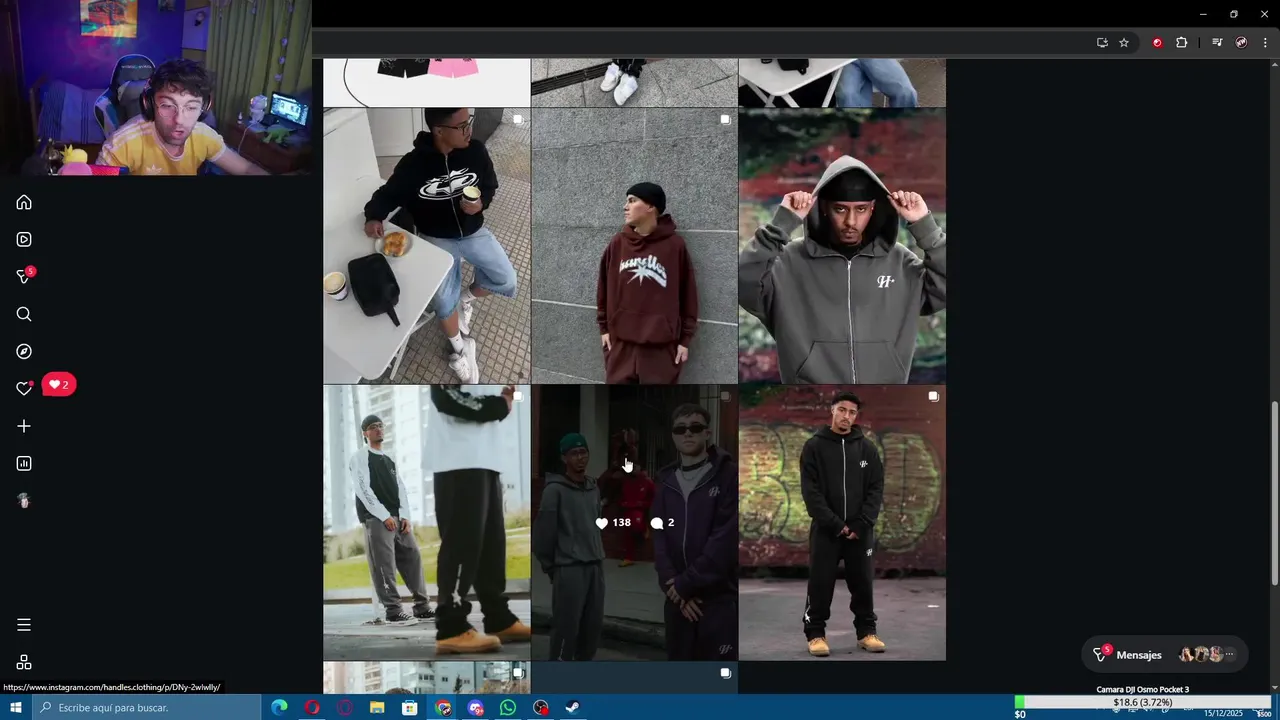Click the install app icon in the address bar

[x=1102, y=42]
